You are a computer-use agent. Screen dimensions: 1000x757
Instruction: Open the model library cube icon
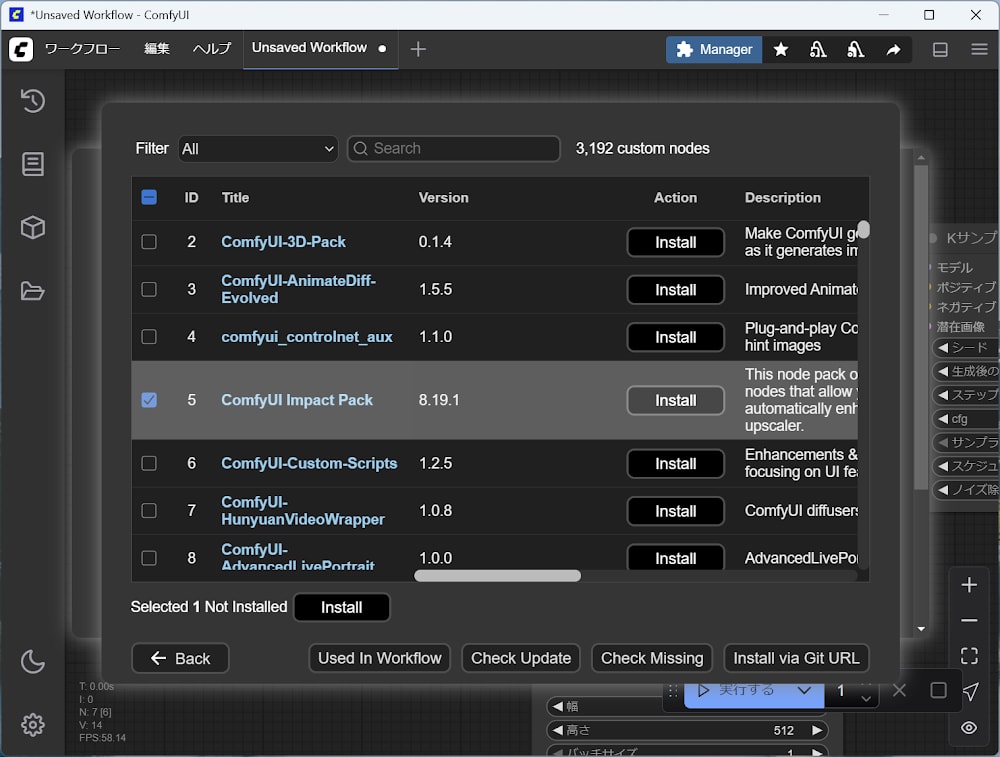point(33,228)
